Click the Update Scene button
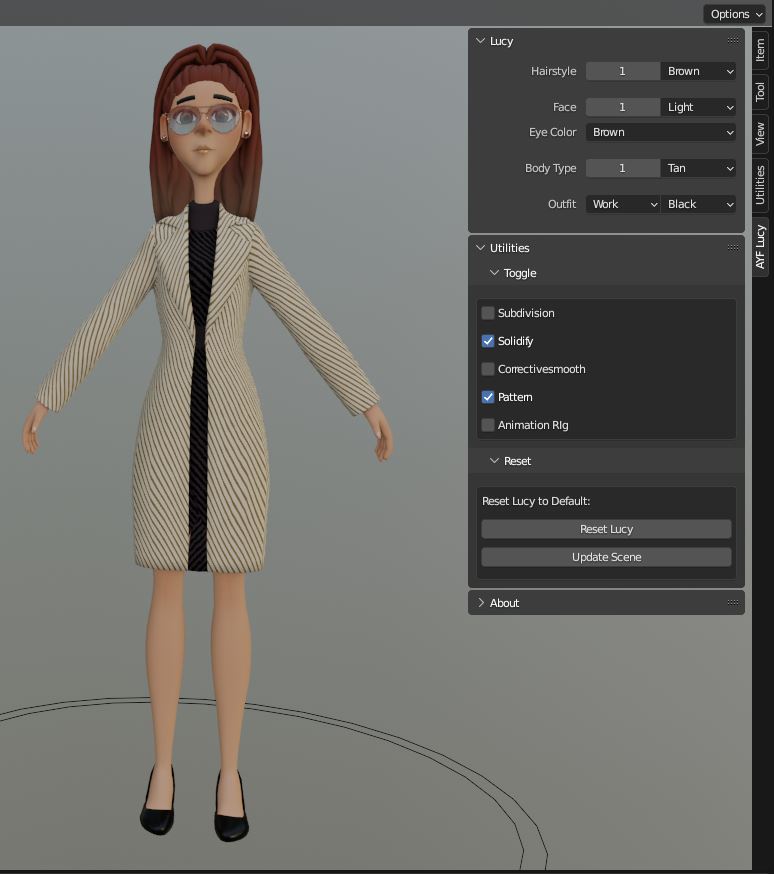774x874 pixels. click(x=606, y=557)
